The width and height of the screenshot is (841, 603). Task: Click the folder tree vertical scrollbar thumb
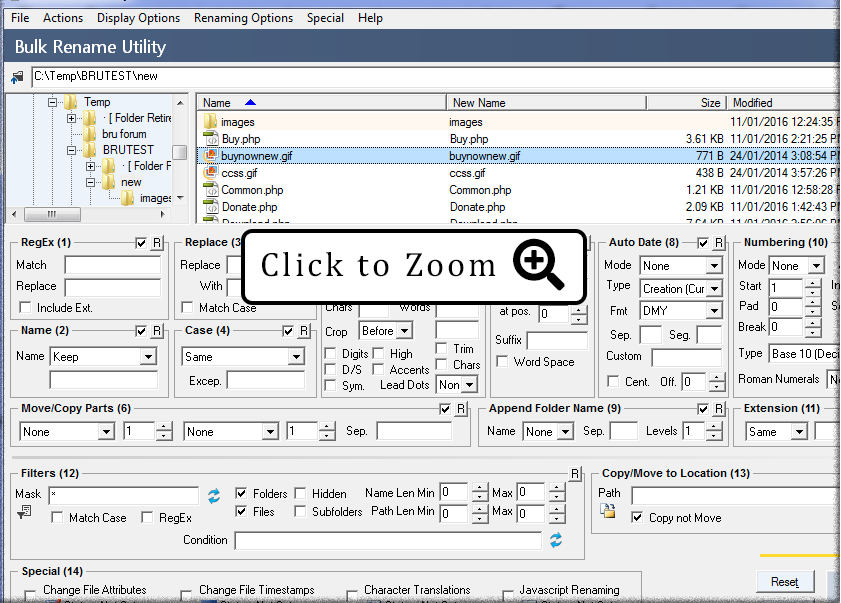tap(180, 152)
